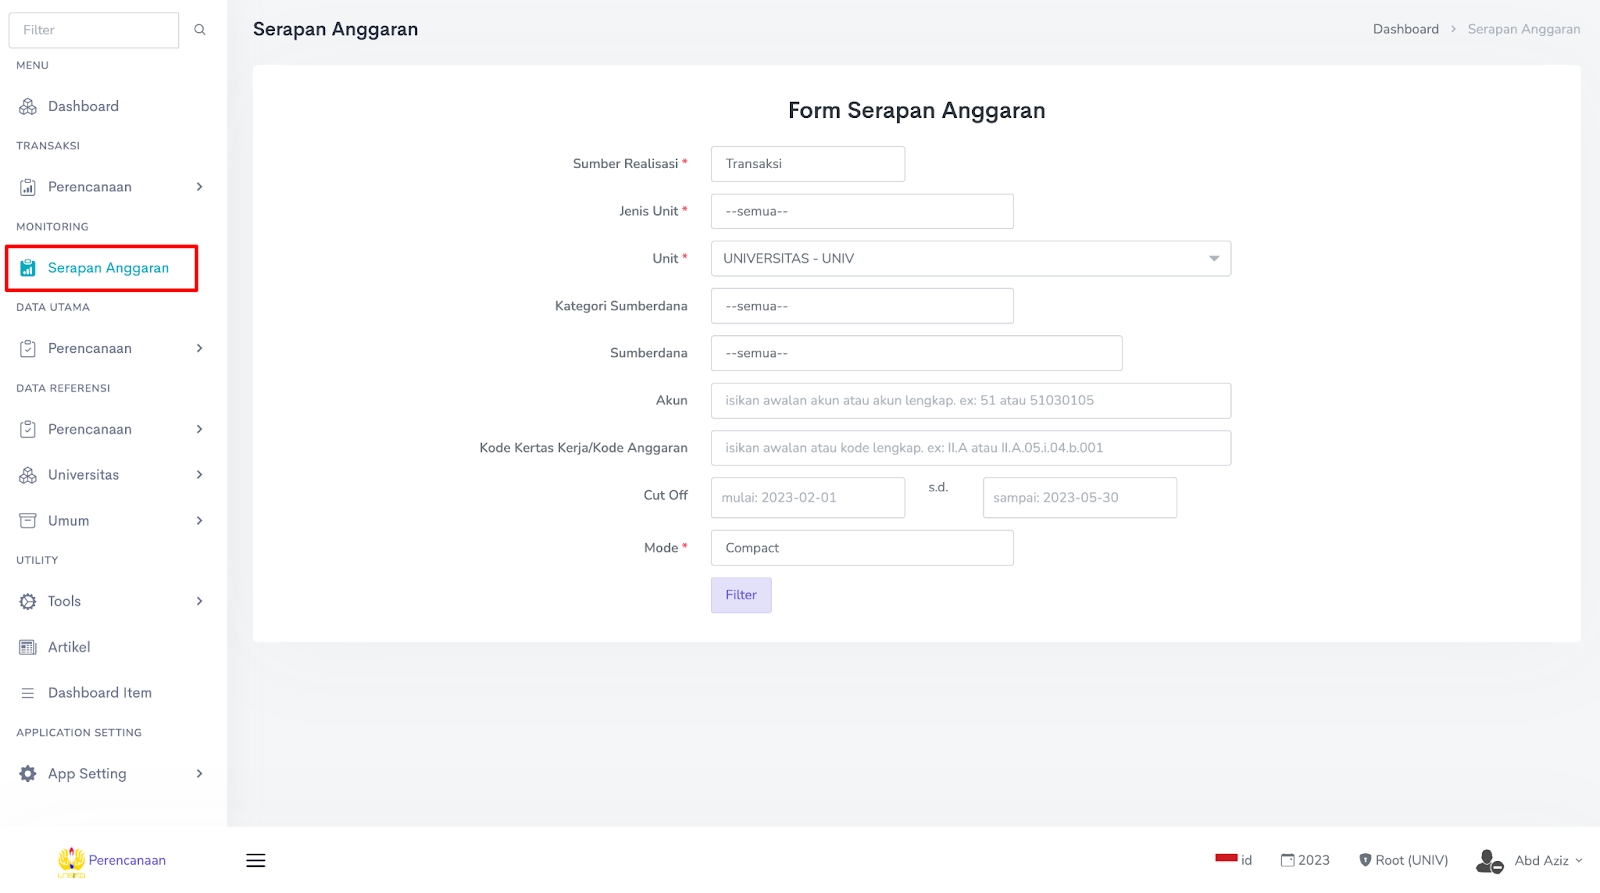The image size is (1600, 893).
Task: Click the Dashboard icon in sidebar menu
Action: pos(28,107)
